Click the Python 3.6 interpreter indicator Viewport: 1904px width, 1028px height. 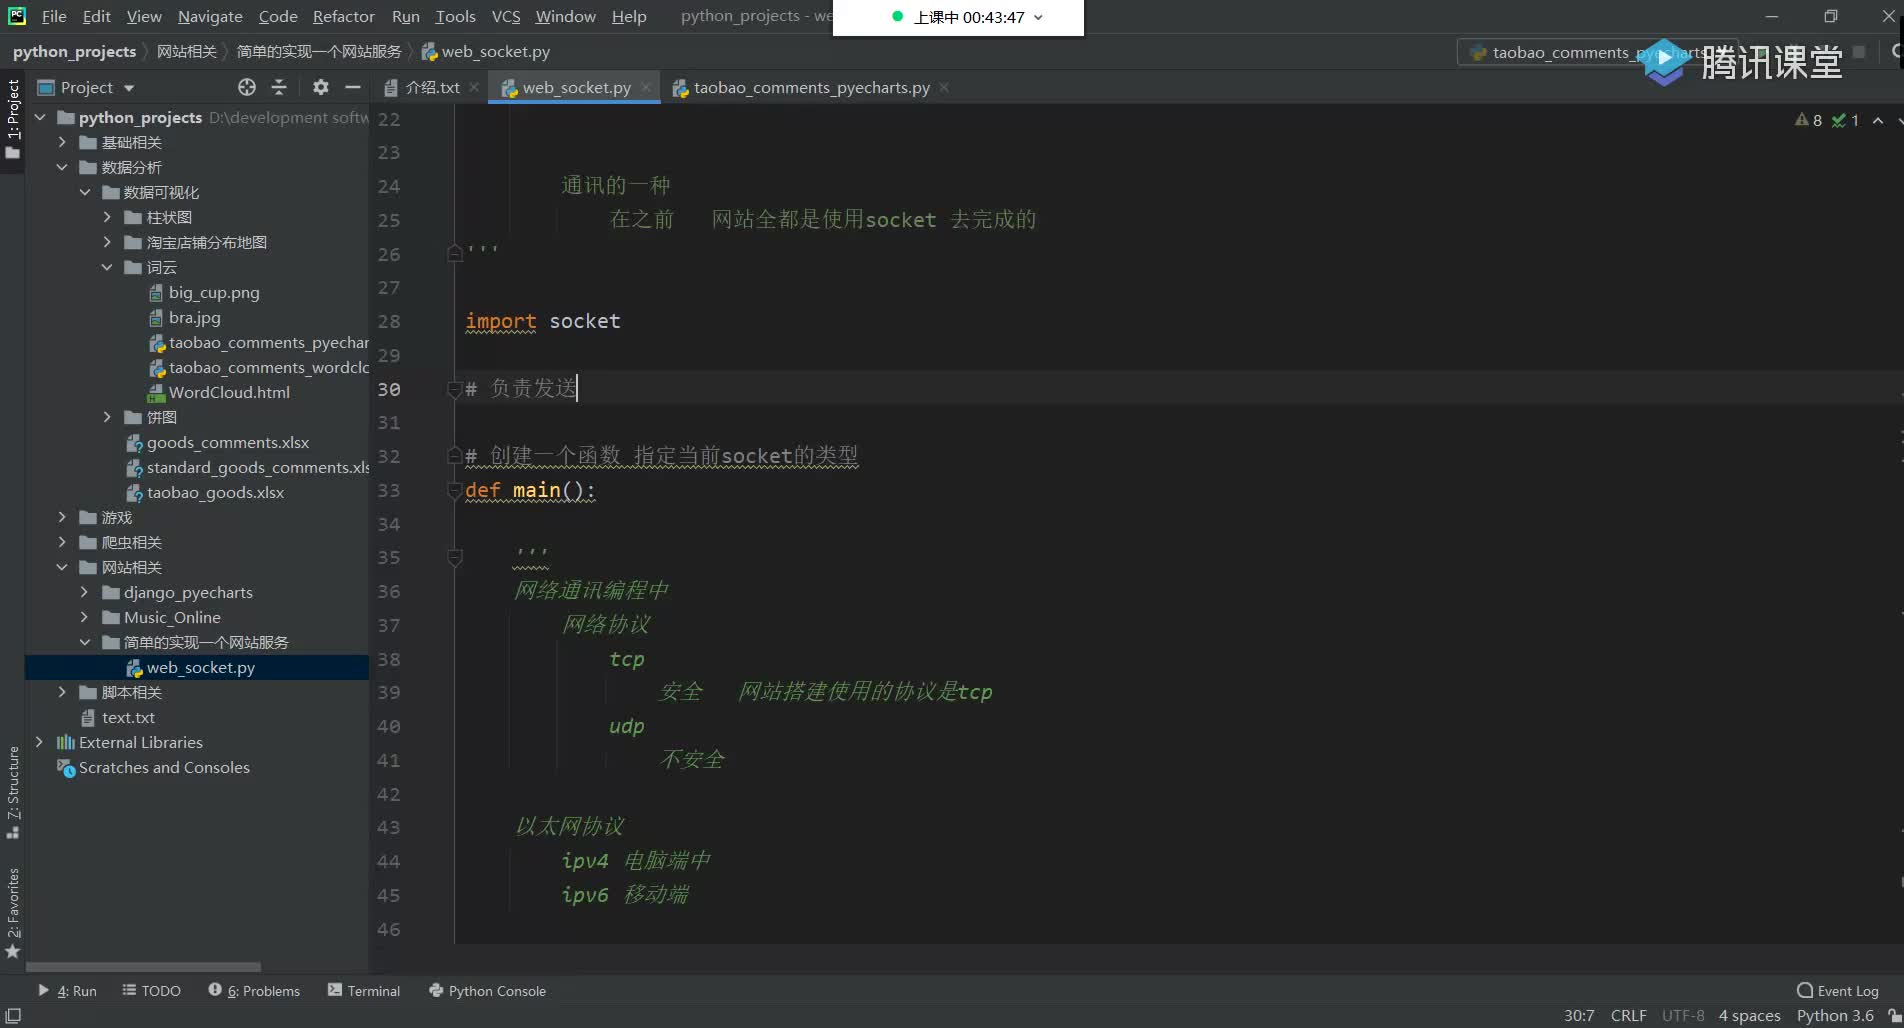pyautogui.click(x=1835, y=1015)
